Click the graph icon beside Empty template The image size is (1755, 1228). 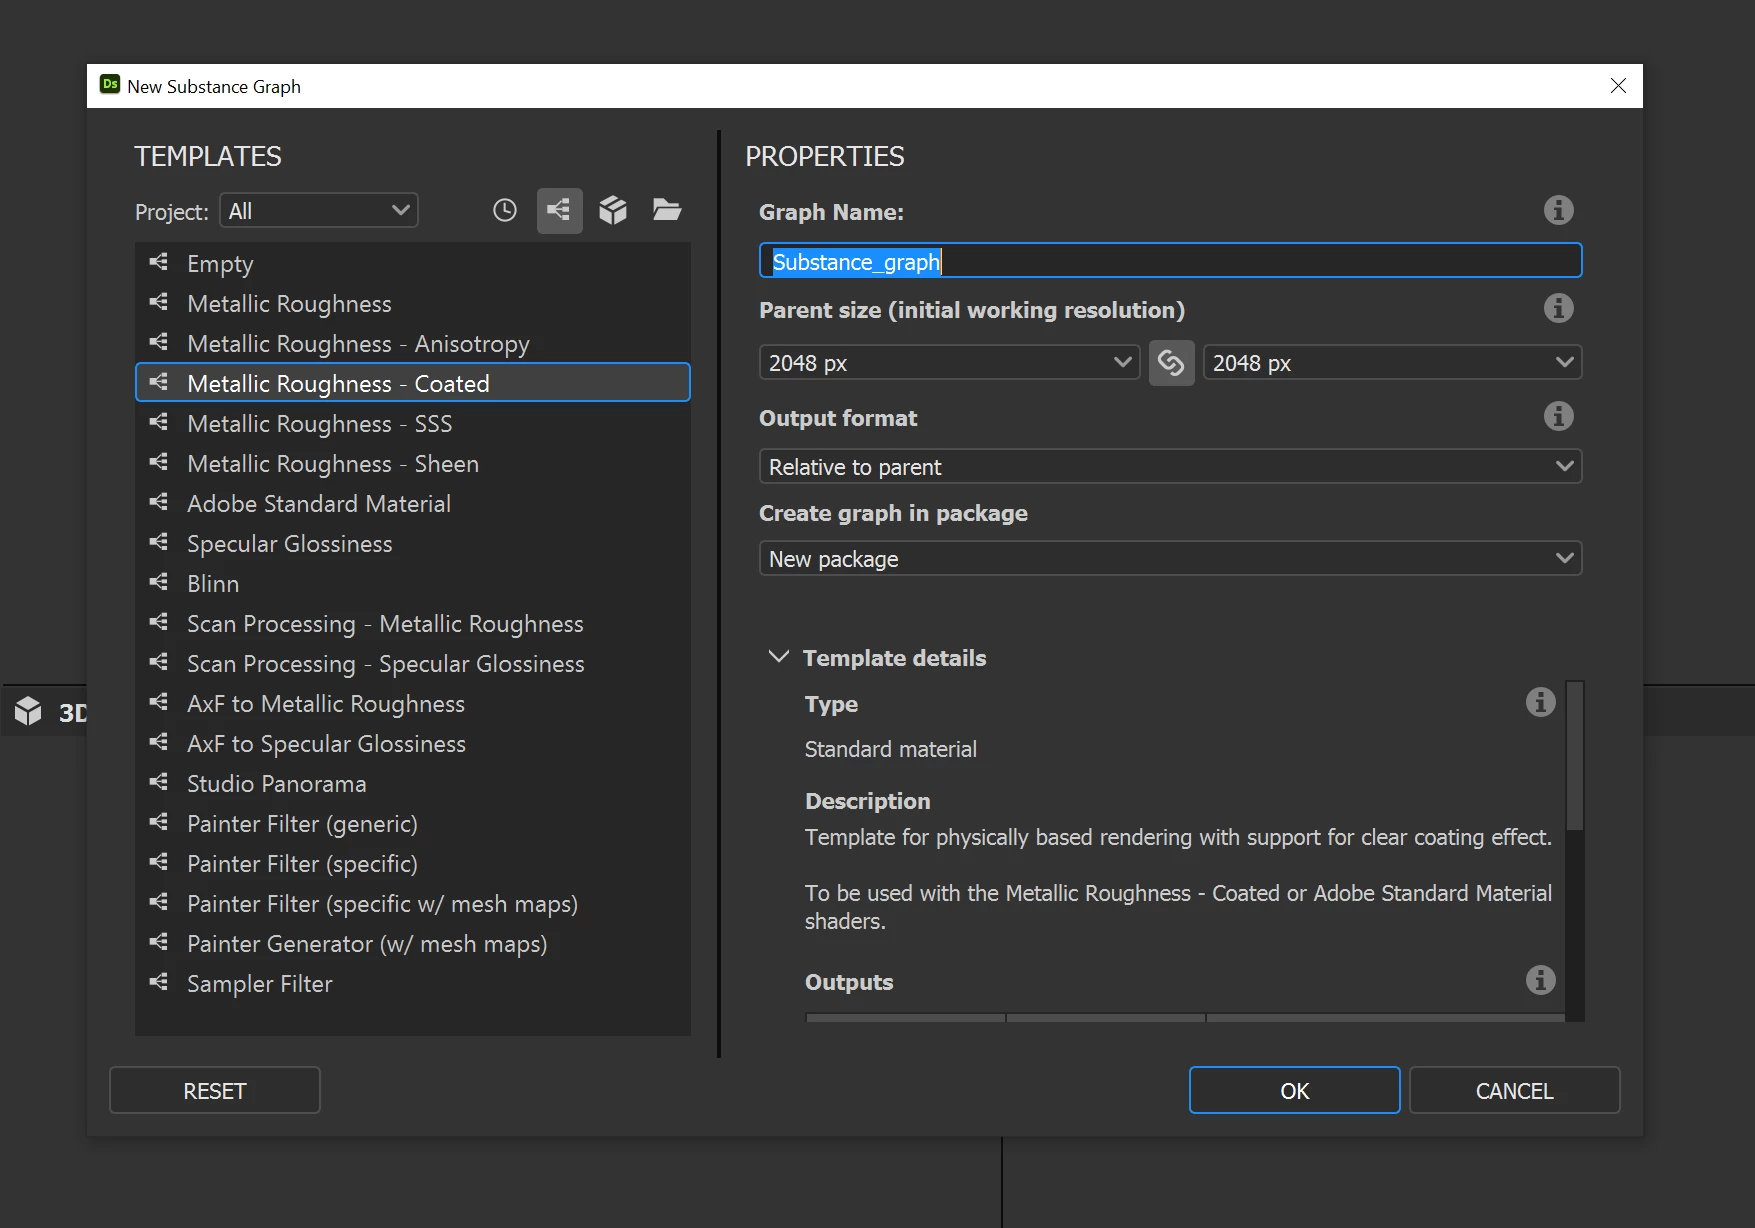[x=158, y=262]
